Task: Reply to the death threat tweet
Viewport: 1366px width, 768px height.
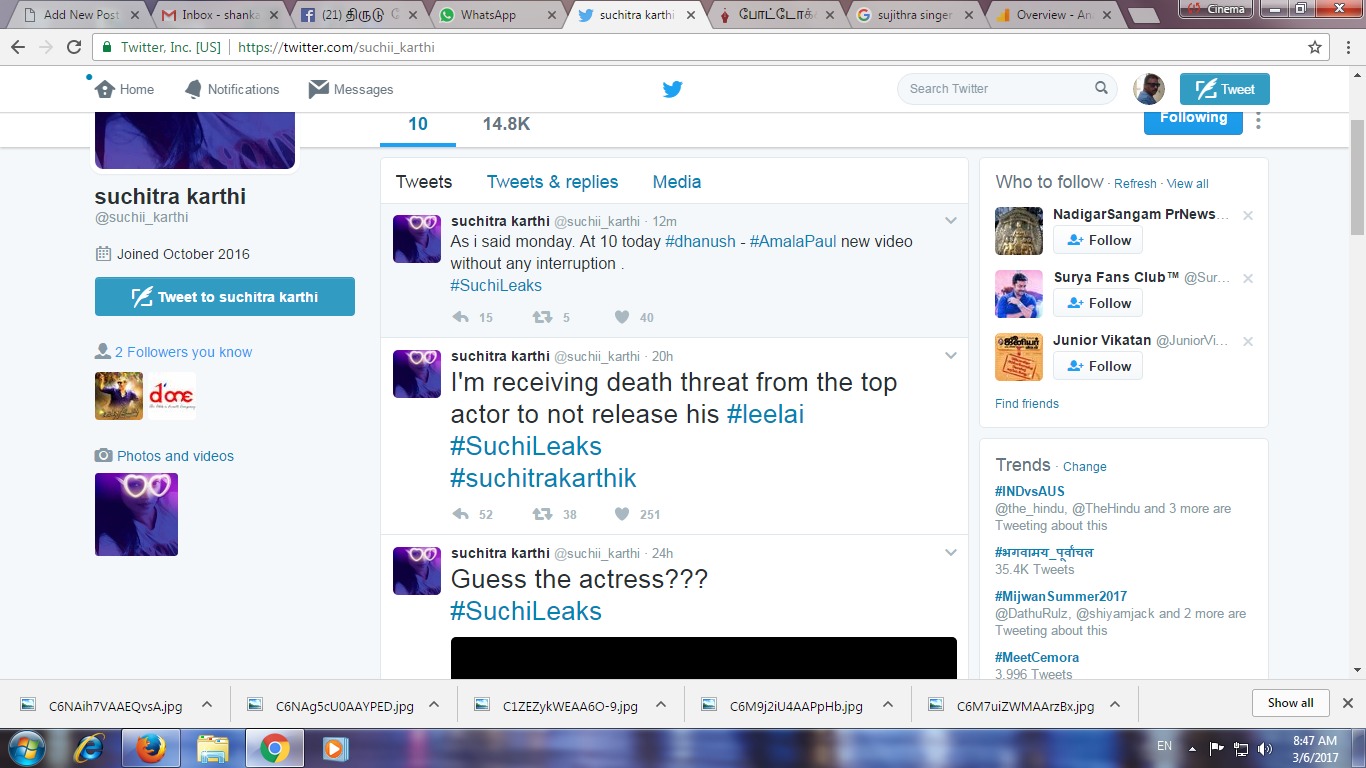Action: 460,514
